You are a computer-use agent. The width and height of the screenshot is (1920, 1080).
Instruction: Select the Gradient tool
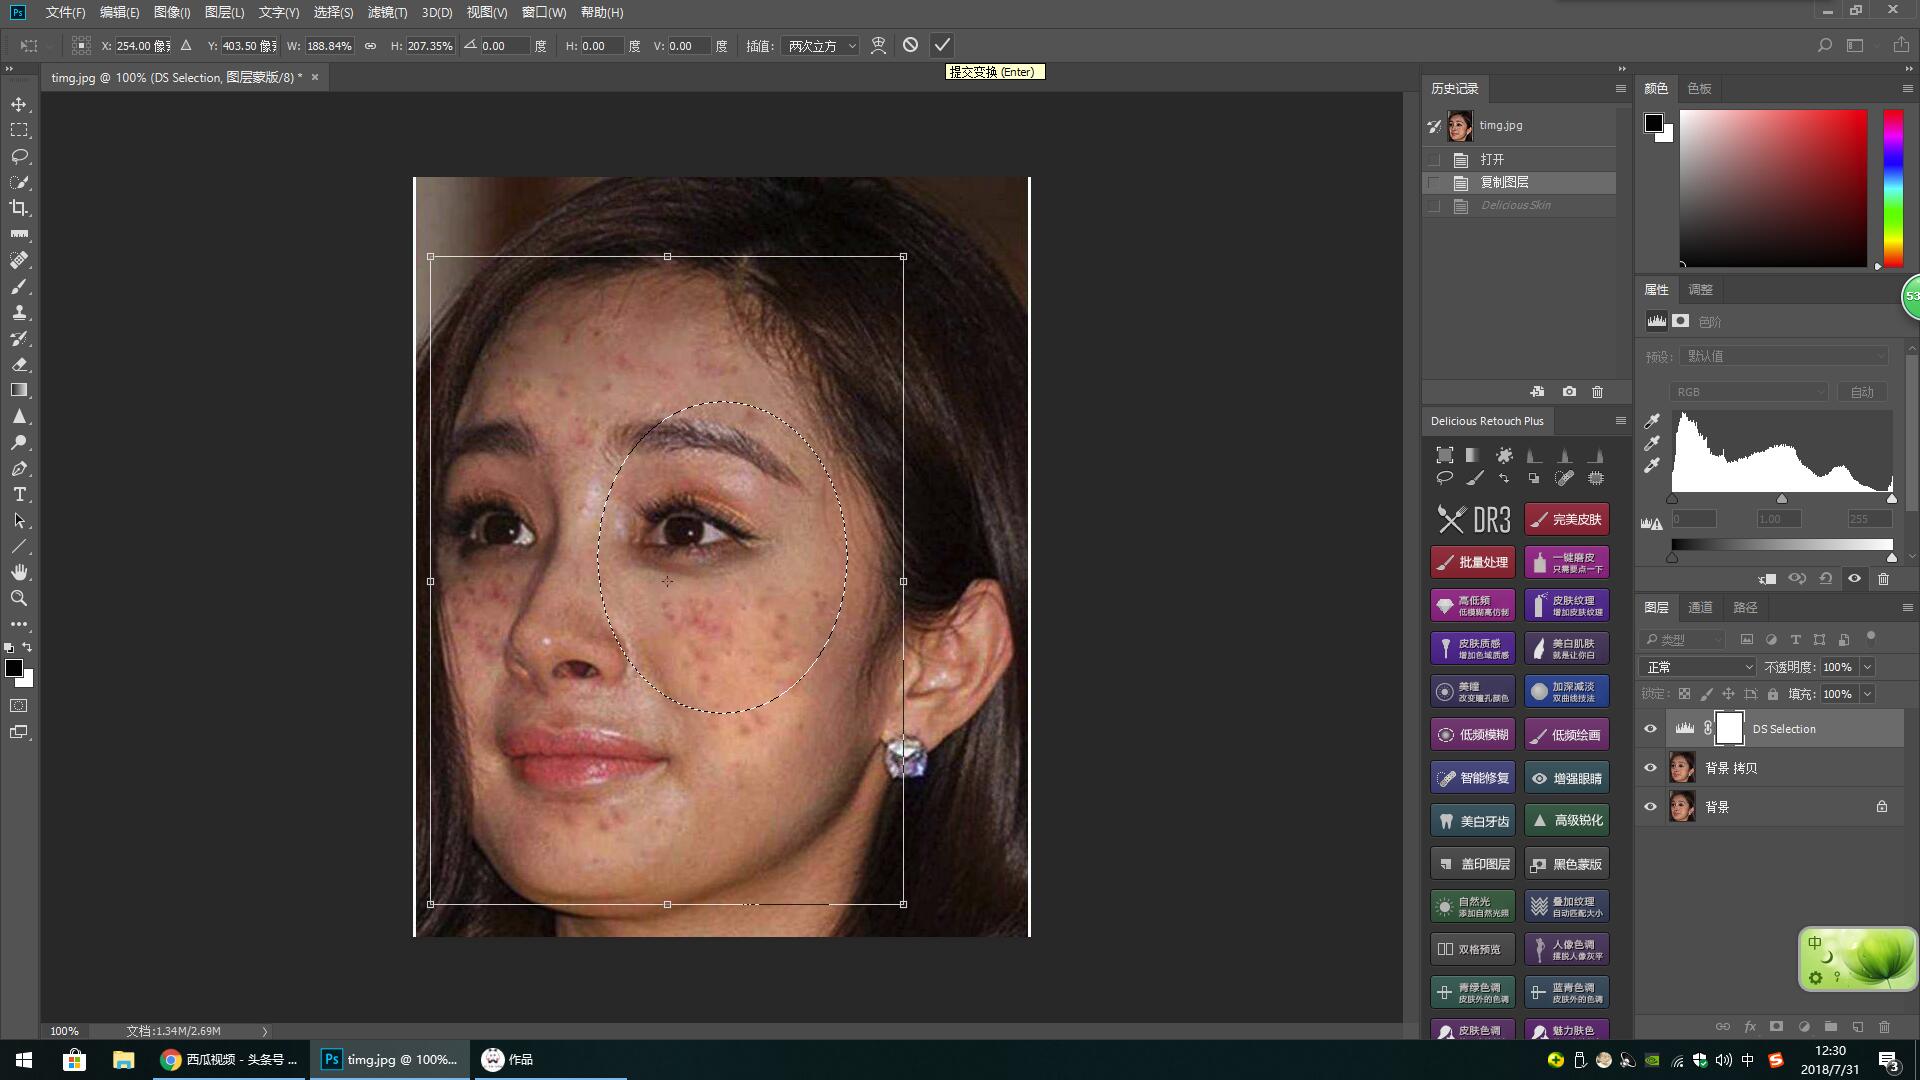pyautogui.click(x=19, y=390)
